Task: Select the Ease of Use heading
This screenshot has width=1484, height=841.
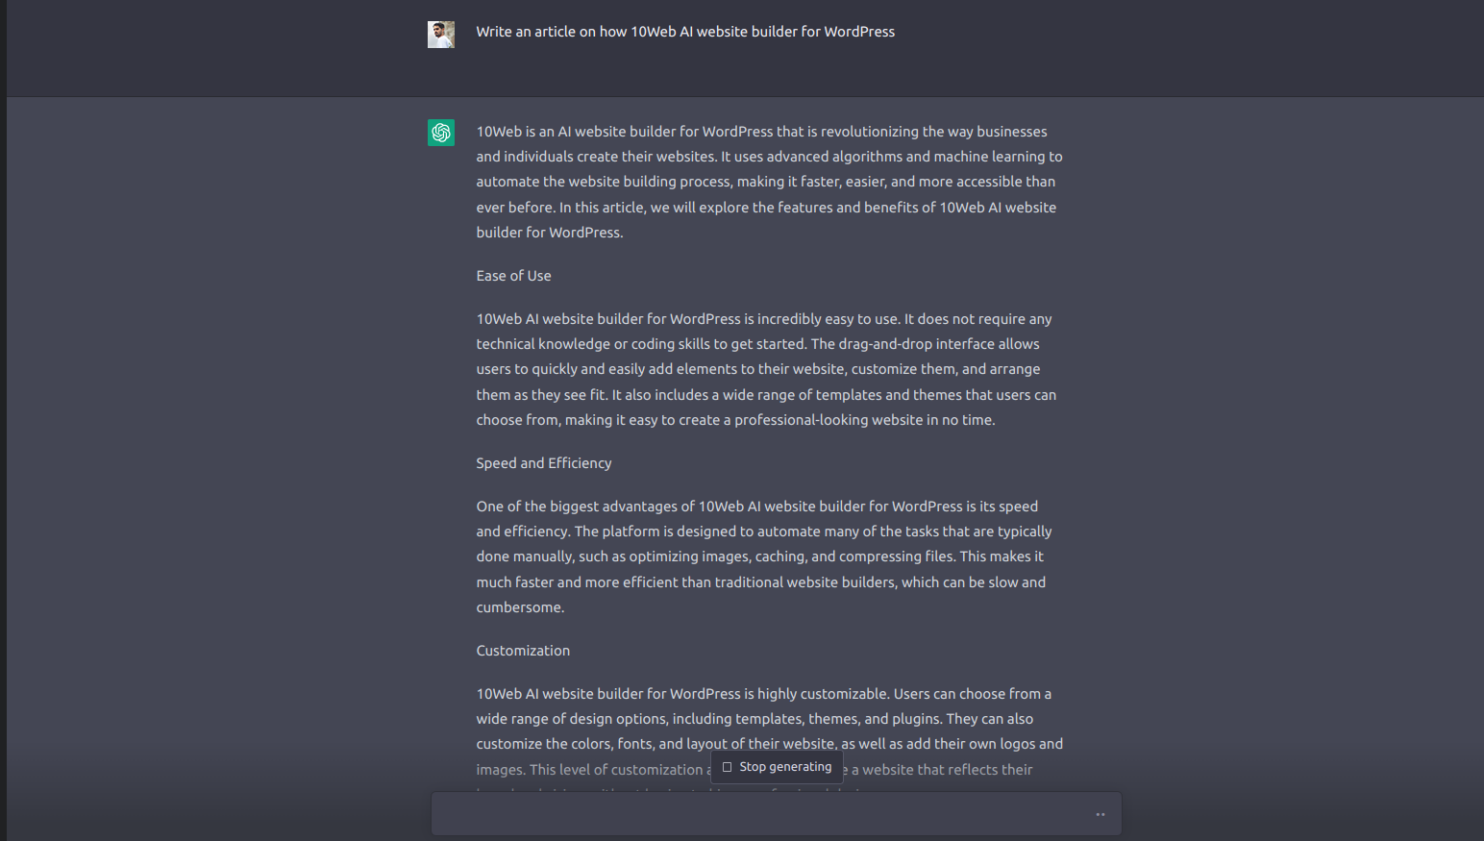Action: (x=513, y=276)
